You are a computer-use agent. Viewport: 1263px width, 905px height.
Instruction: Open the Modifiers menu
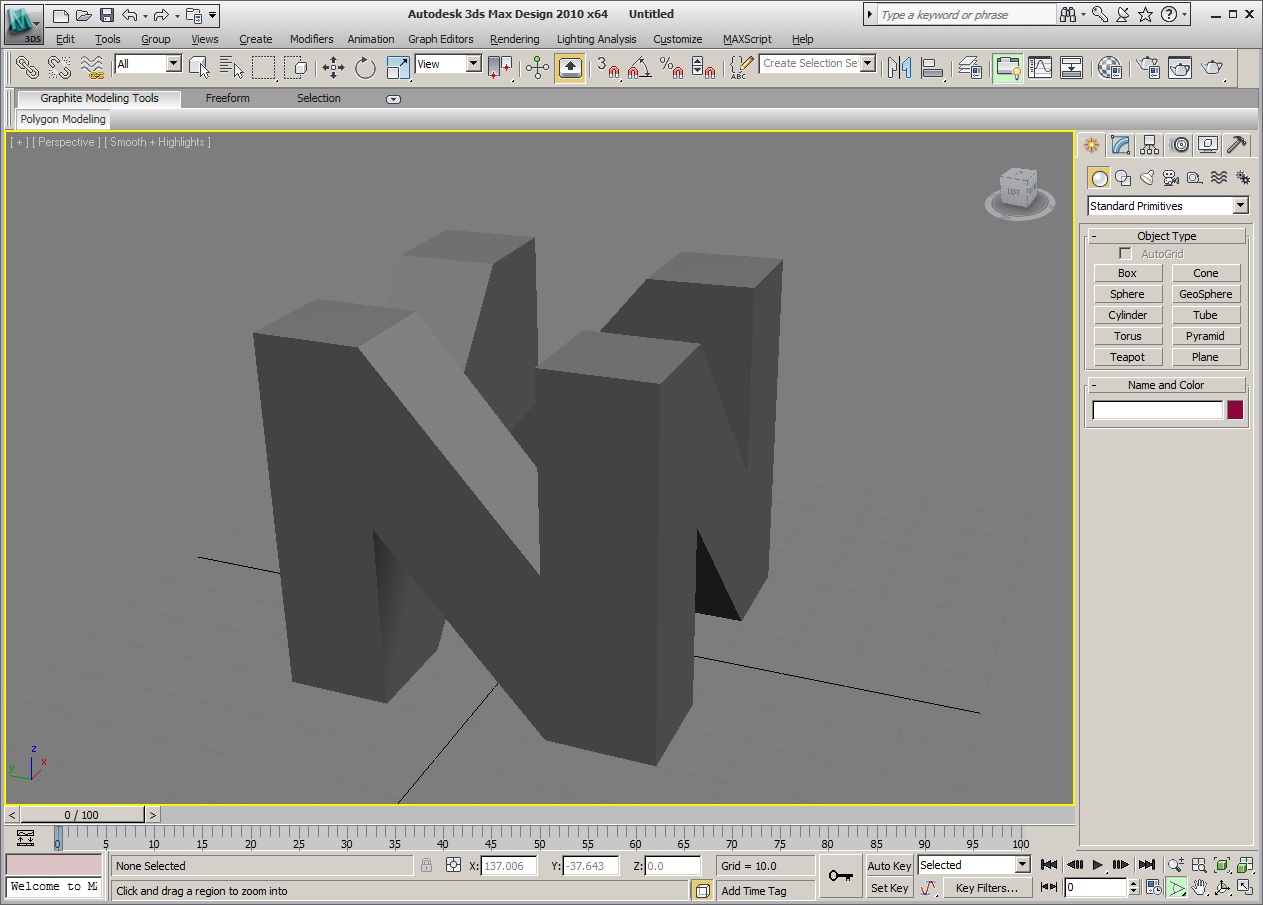pos(311,39)
